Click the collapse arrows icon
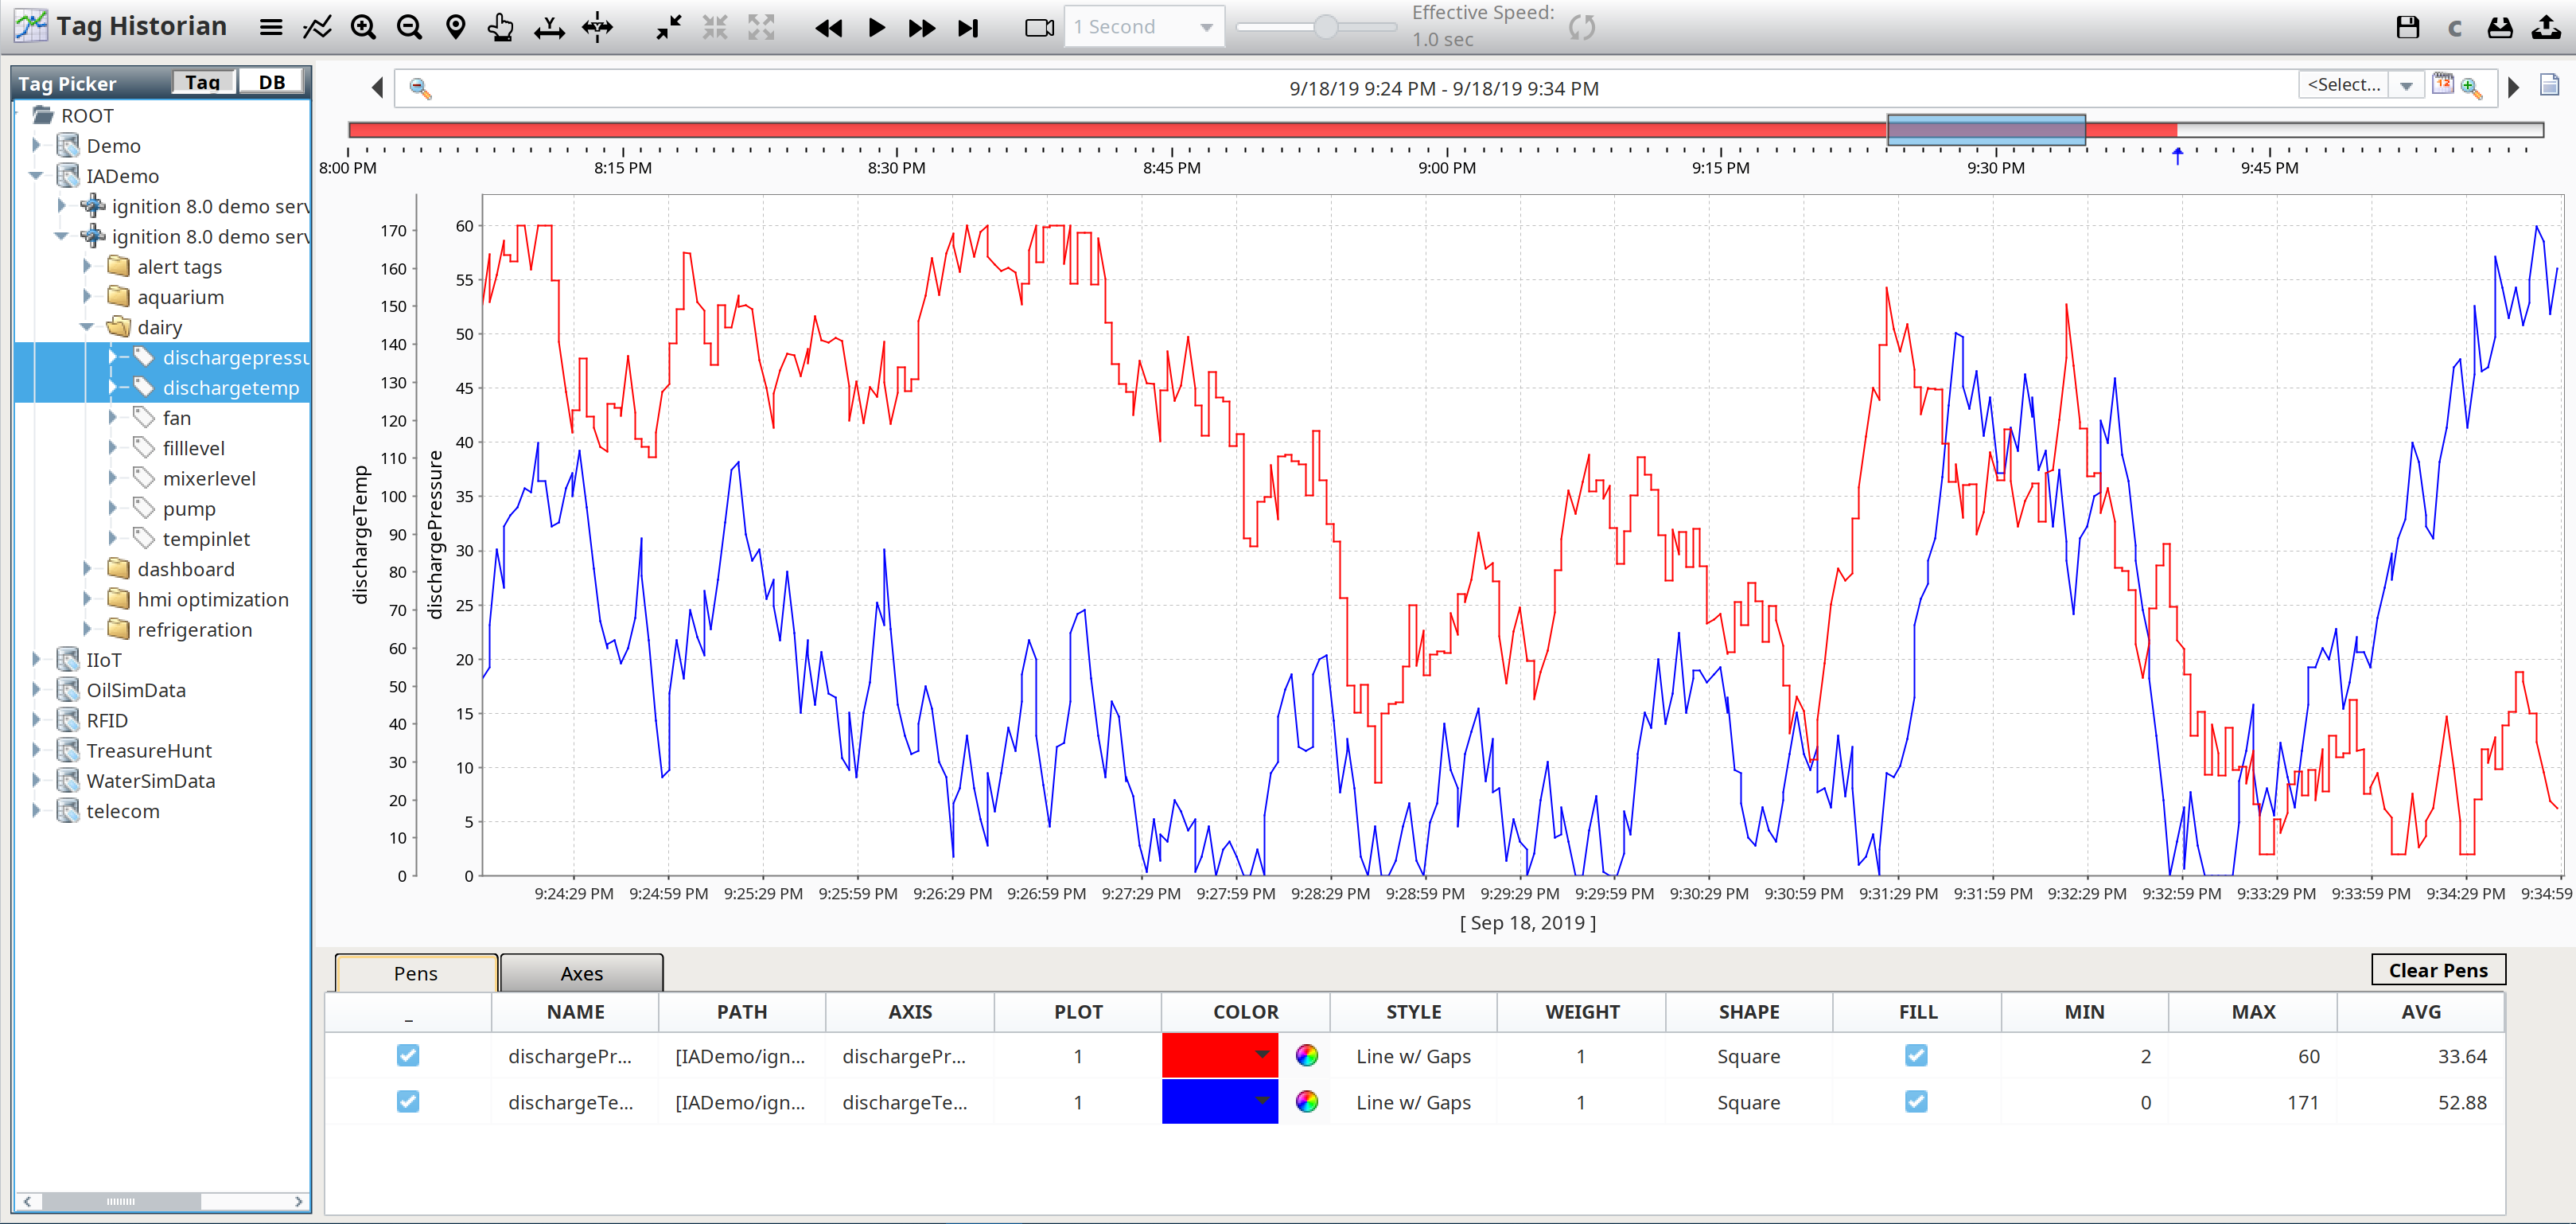The image size is (2576, 1224). click(x=668, y=27)
